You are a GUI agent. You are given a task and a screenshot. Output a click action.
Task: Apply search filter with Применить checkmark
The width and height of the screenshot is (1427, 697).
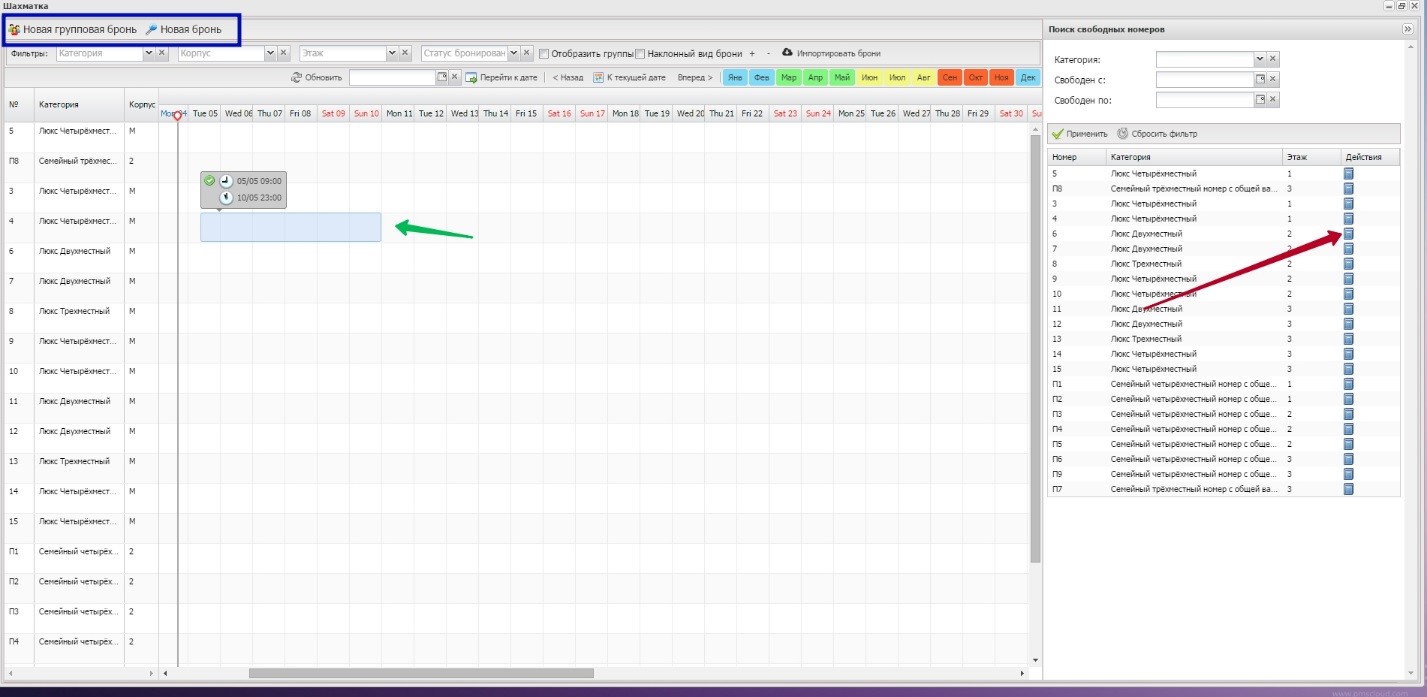pyautogui.click(x=1058, y=134)
